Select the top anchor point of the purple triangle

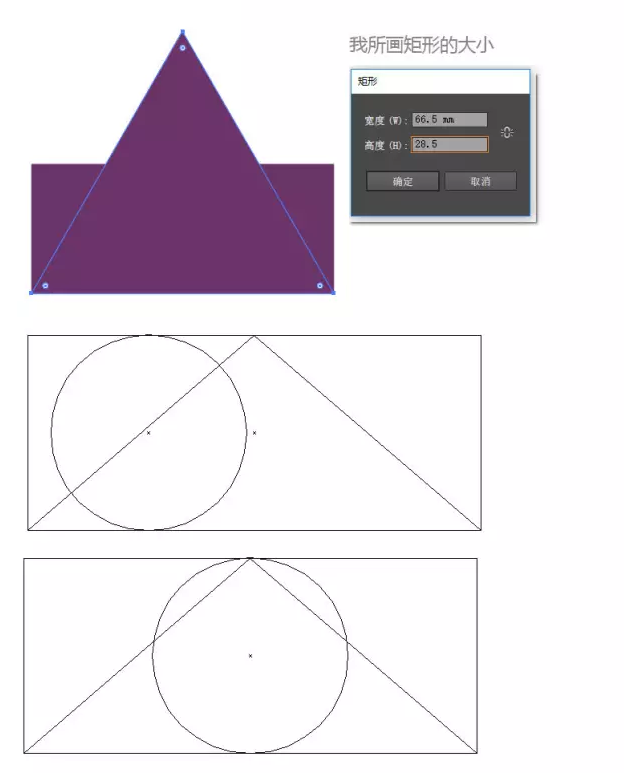click(x=183, y=32)
